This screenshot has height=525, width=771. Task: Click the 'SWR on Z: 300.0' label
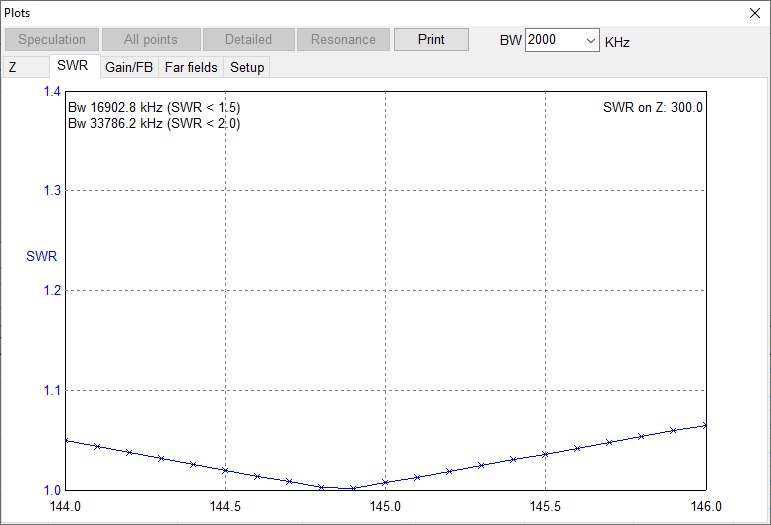tap(653, 107)
